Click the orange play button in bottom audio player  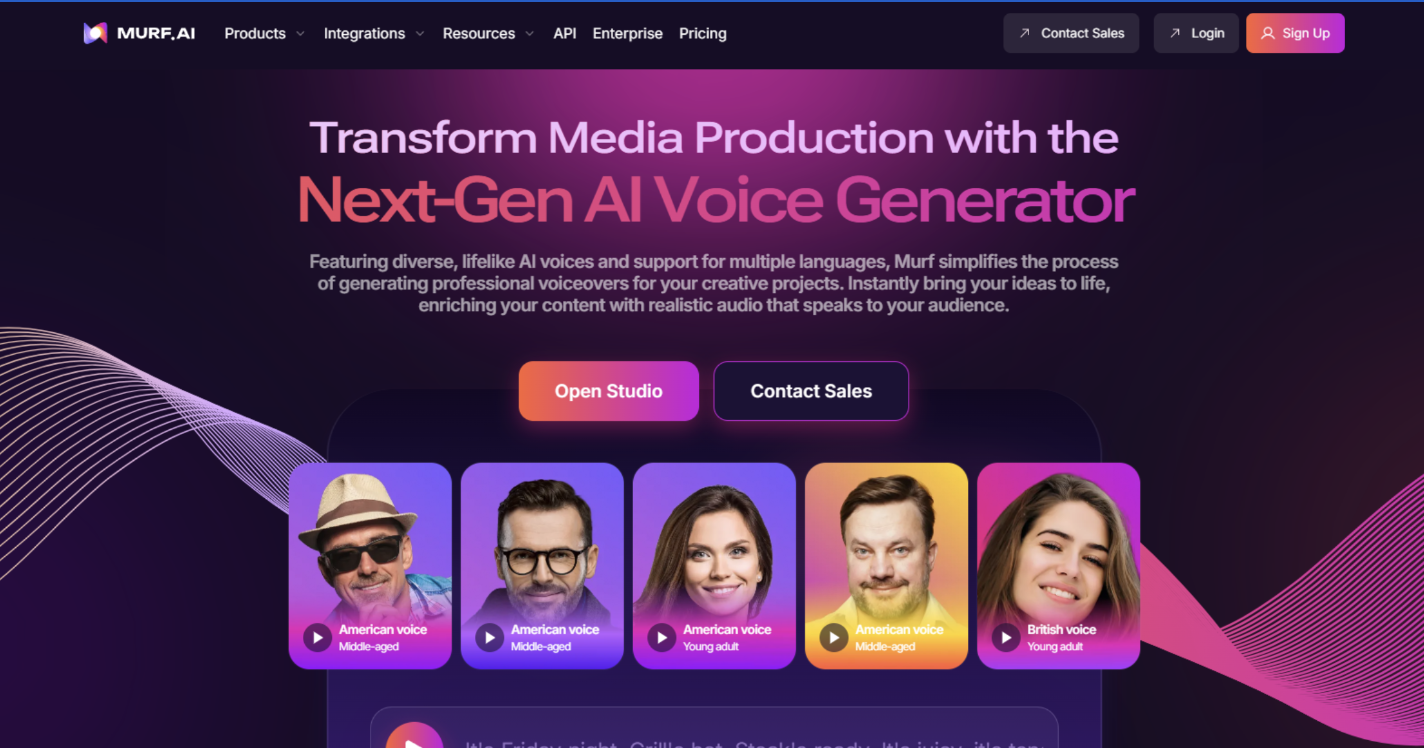coord(414,737)
